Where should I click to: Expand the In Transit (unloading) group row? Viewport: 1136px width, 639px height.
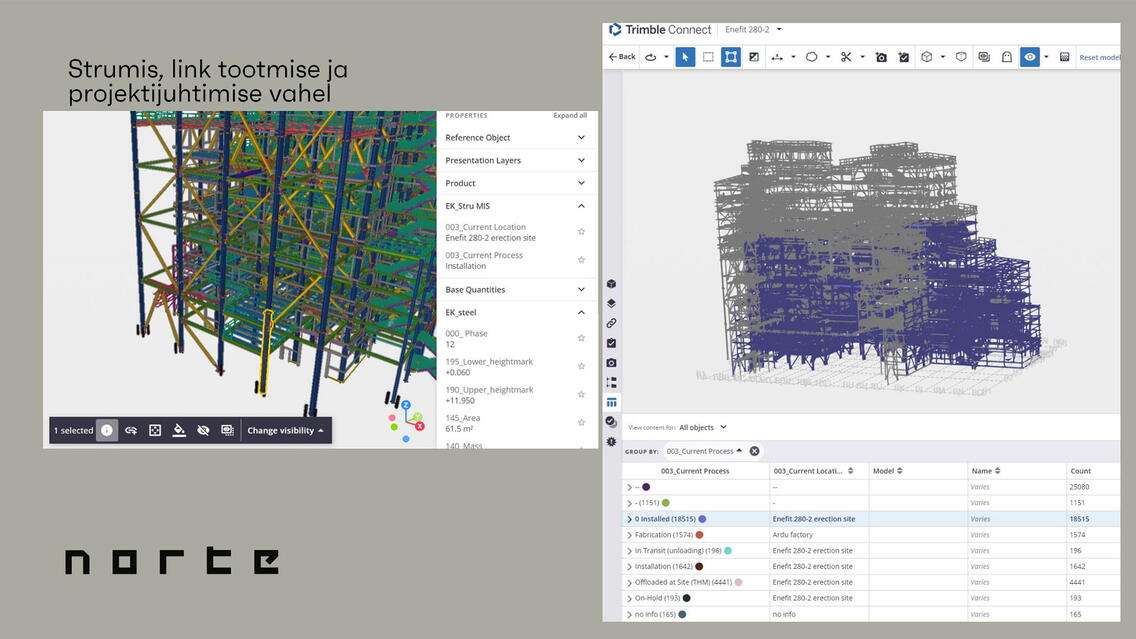[629, 551]
